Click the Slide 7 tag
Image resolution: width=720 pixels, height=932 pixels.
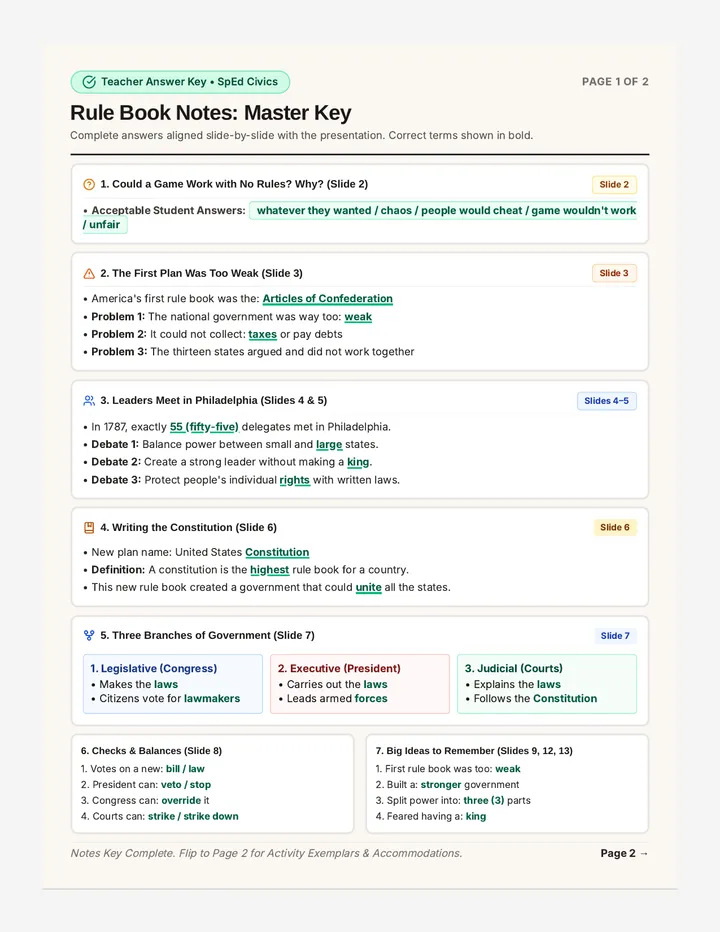pyautogui.click(x=615, y=635)
